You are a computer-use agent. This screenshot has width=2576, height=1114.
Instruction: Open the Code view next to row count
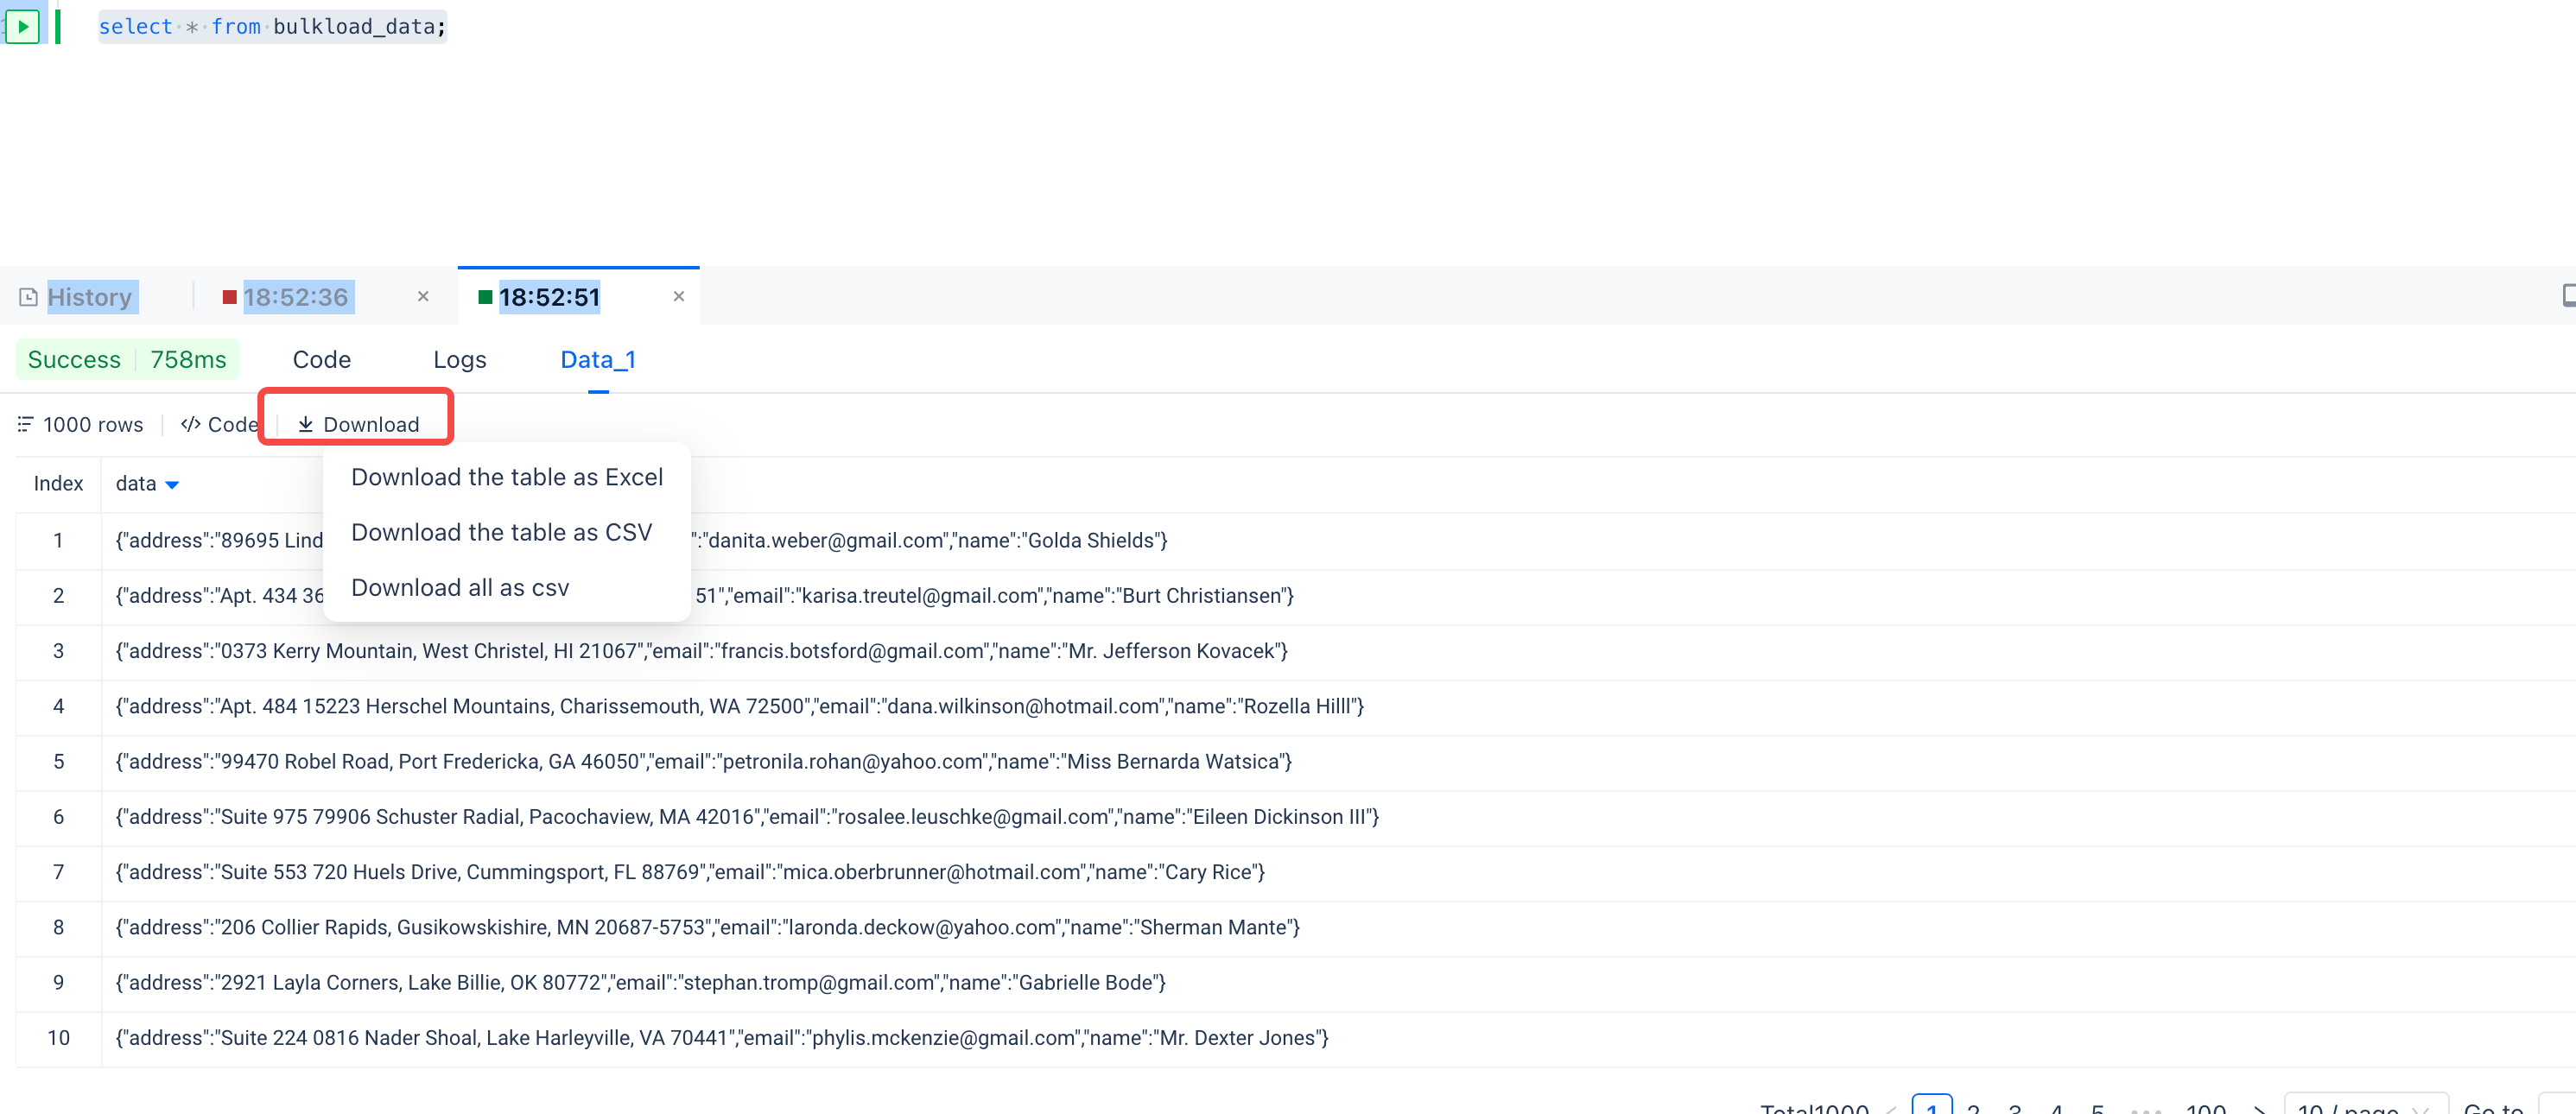coord(219,424)
